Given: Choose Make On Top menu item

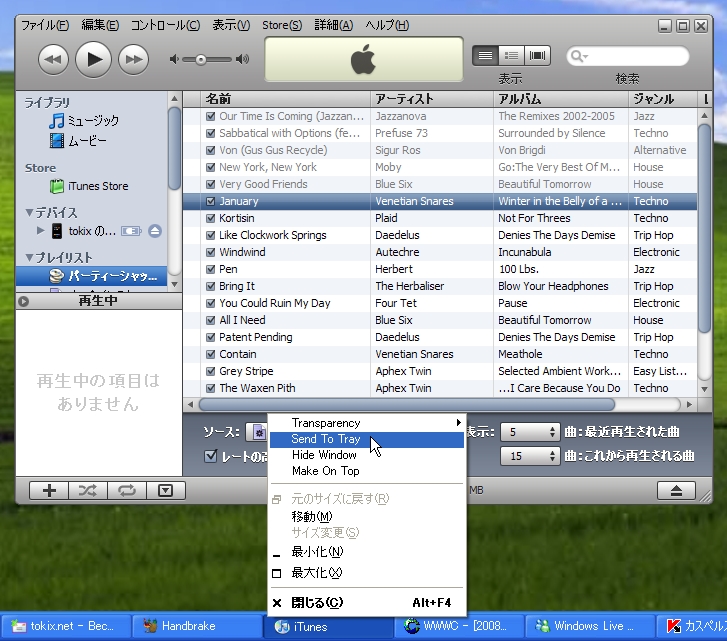Looking at the screenshot, I should pos(366,471).
